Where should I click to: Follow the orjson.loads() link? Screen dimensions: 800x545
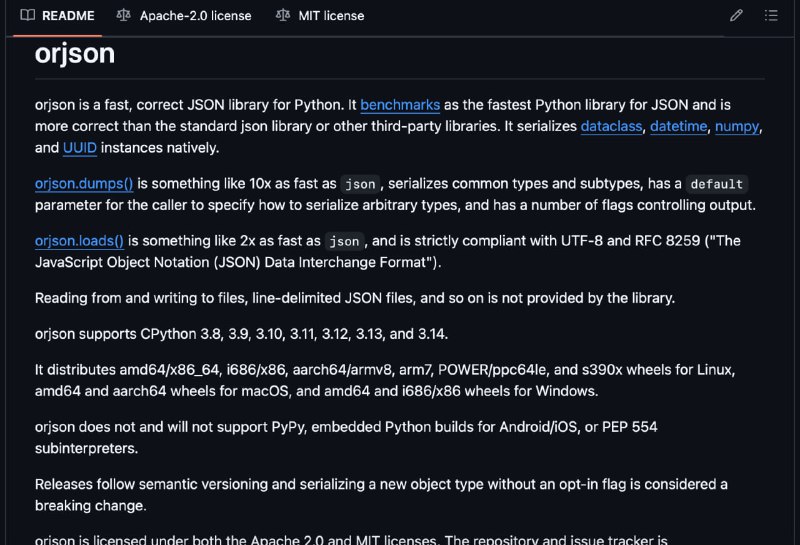tap(79, 241)
